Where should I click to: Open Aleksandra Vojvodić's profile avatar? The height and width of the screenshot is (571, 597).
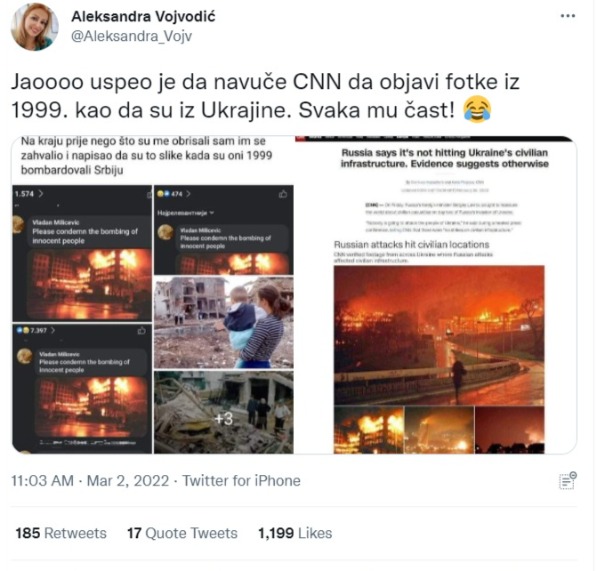pyautogui.click(x=35, y=26)
